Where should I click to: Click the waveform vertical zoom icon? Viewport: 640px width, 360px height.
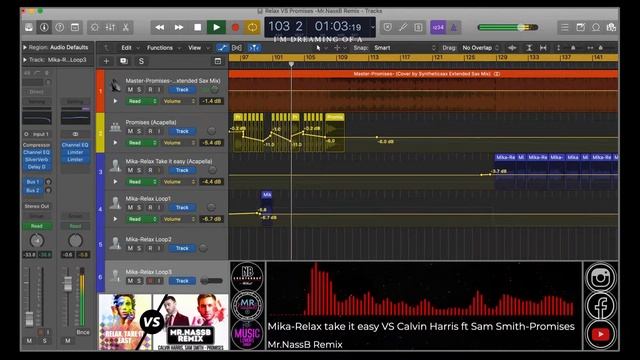[x=512, y=48]
